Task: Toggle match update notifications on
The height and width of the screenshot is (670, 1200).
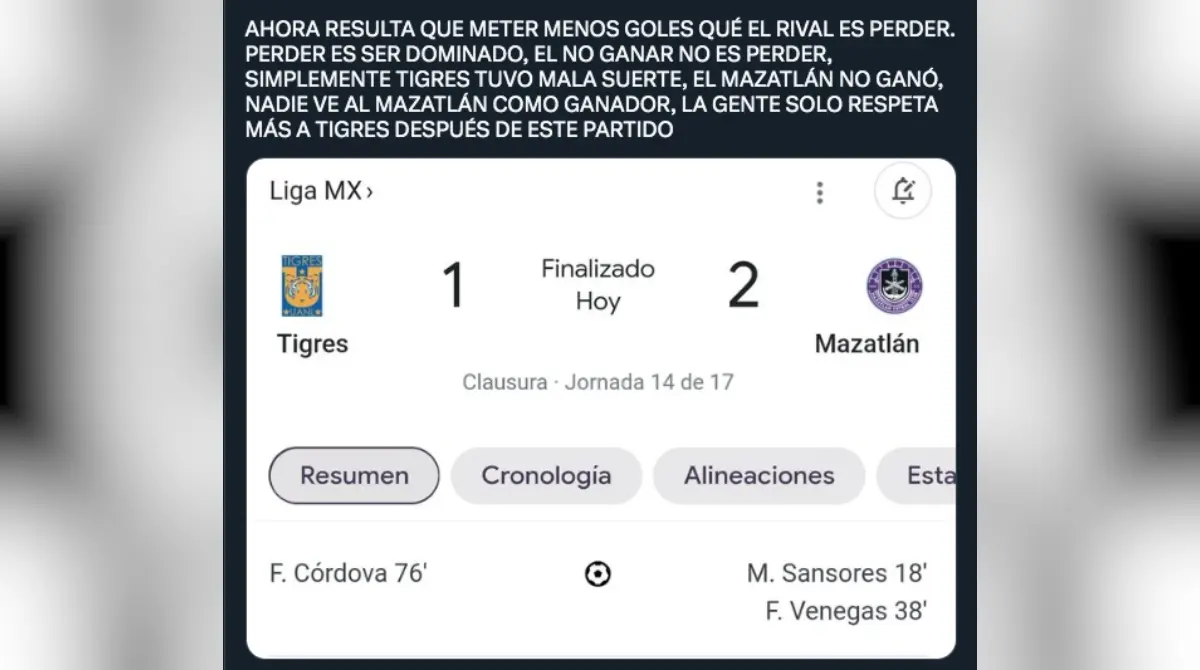Action: click(x=902, y=190)
